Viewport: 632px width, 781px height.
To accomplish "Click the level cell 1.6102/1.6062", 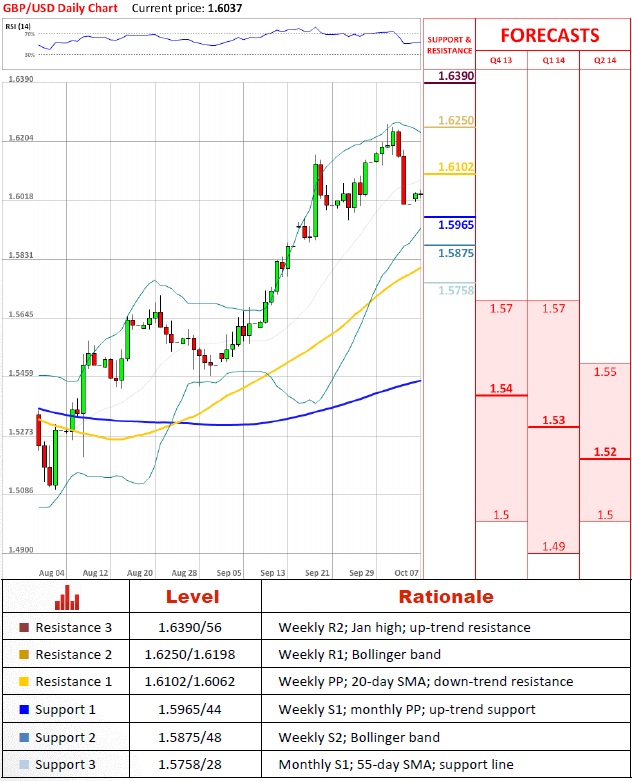I will [x=190, y=681].
